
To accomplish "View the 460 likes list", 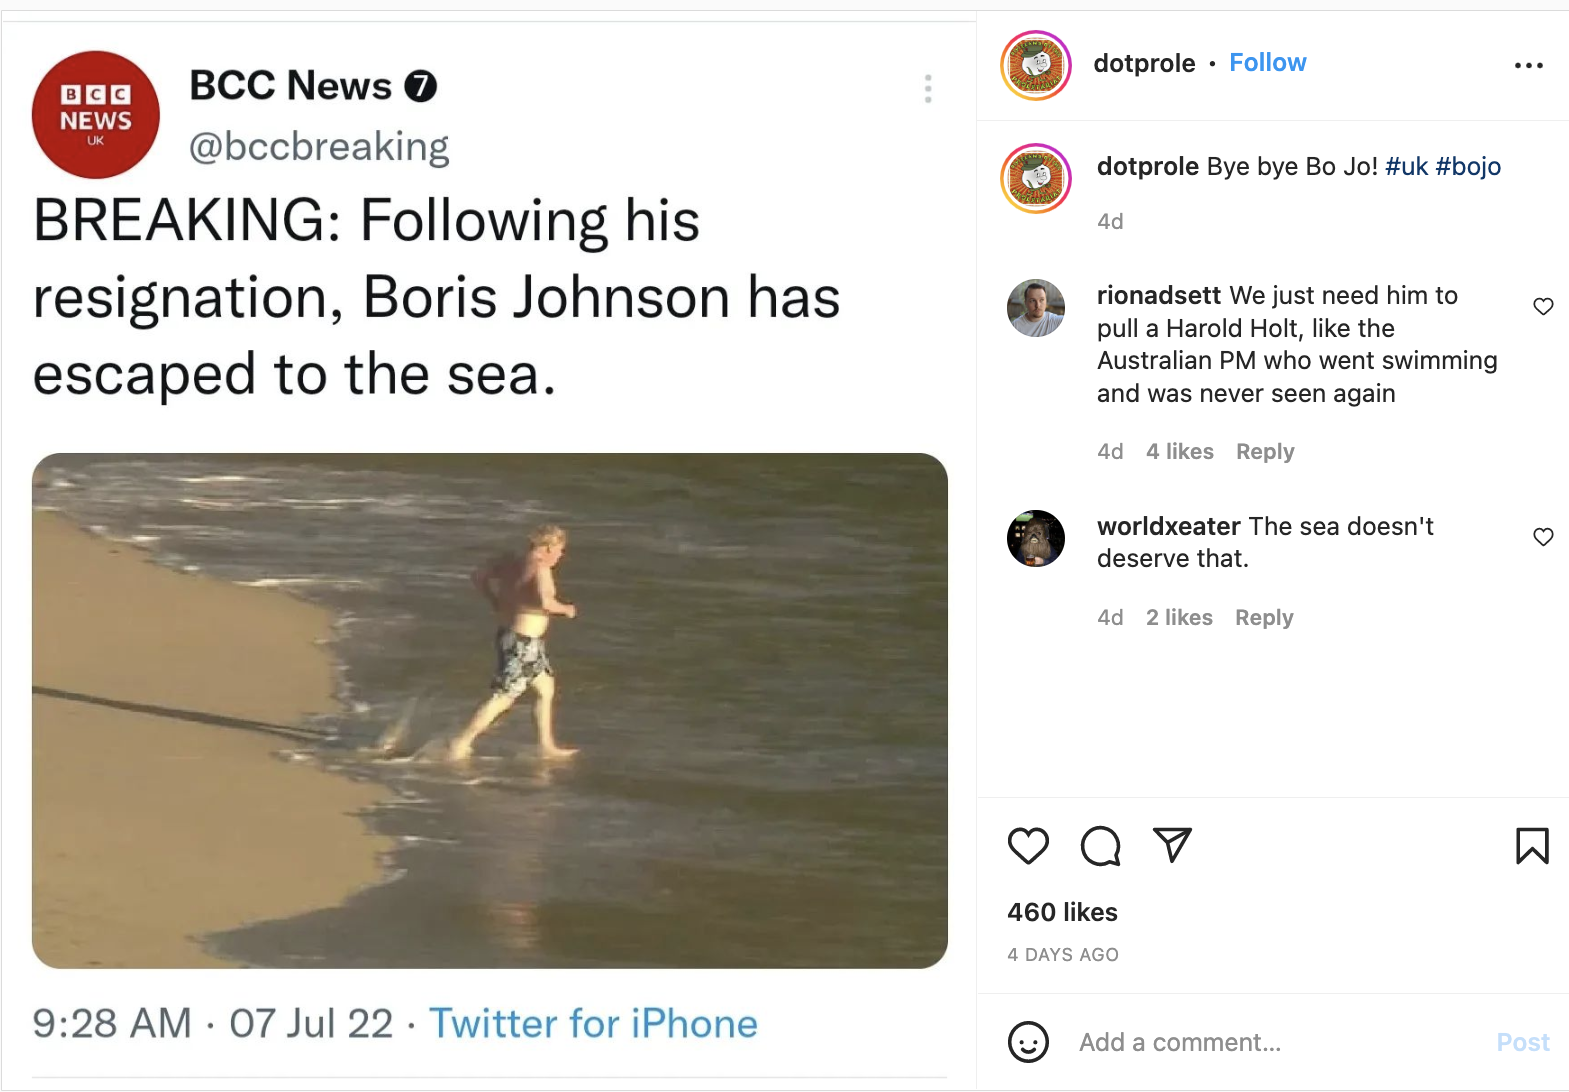I will 1062,912.
